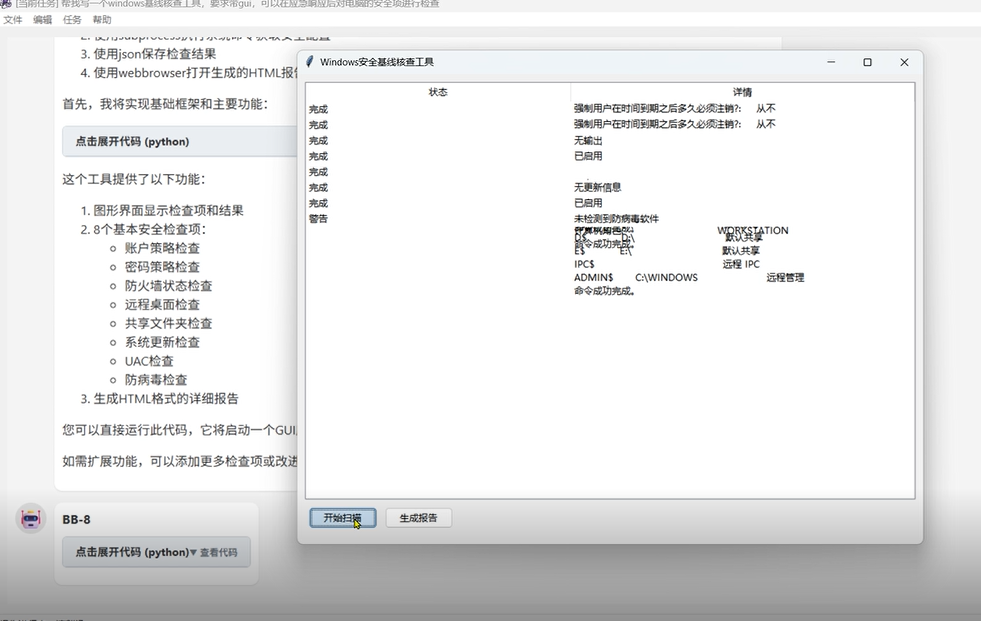Viewport: 981px width, 621px height.
Task: Click the 系统更新检查 list item
Action: coord(162,342)
